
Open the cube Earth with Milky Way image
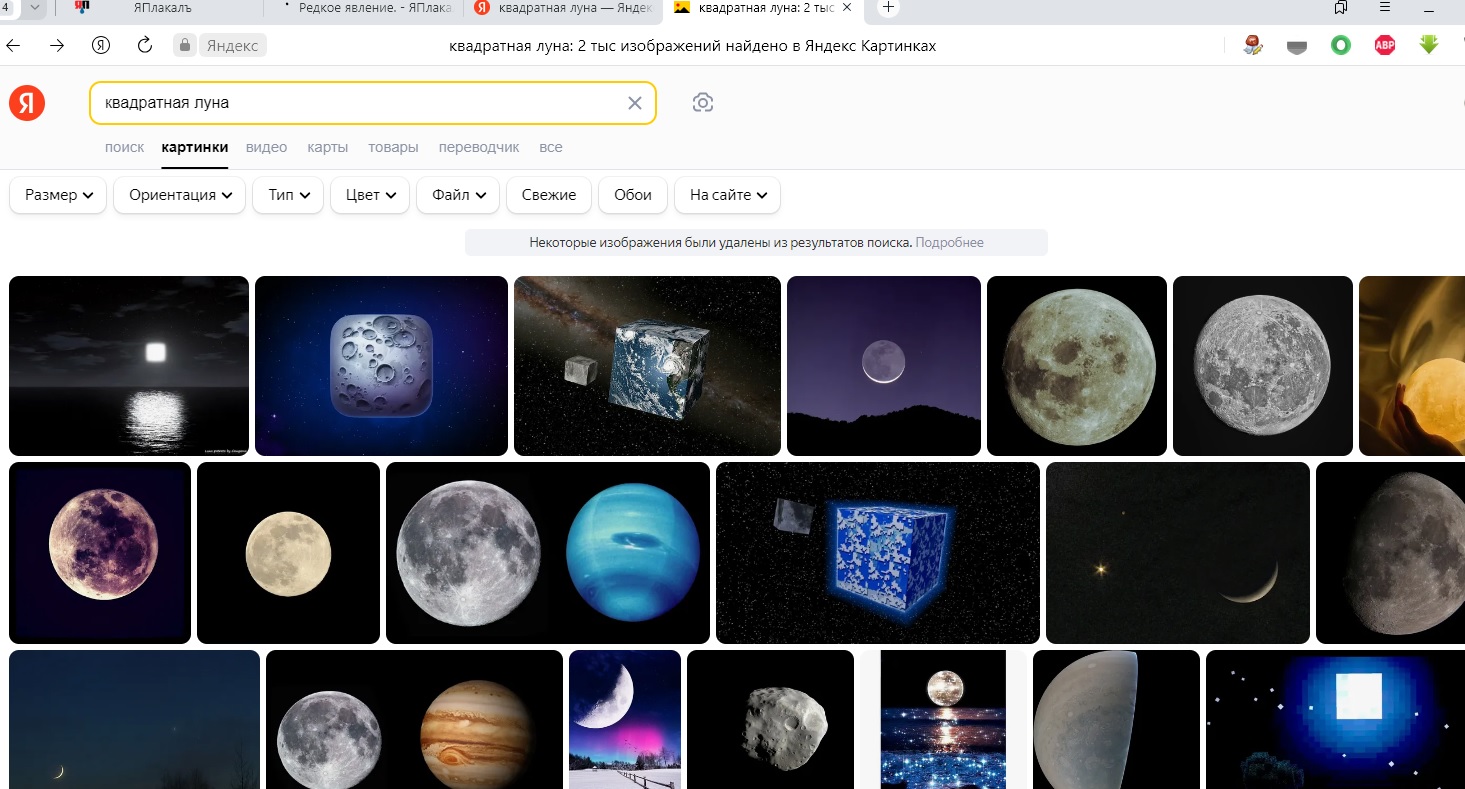click(x=647, y=366)
